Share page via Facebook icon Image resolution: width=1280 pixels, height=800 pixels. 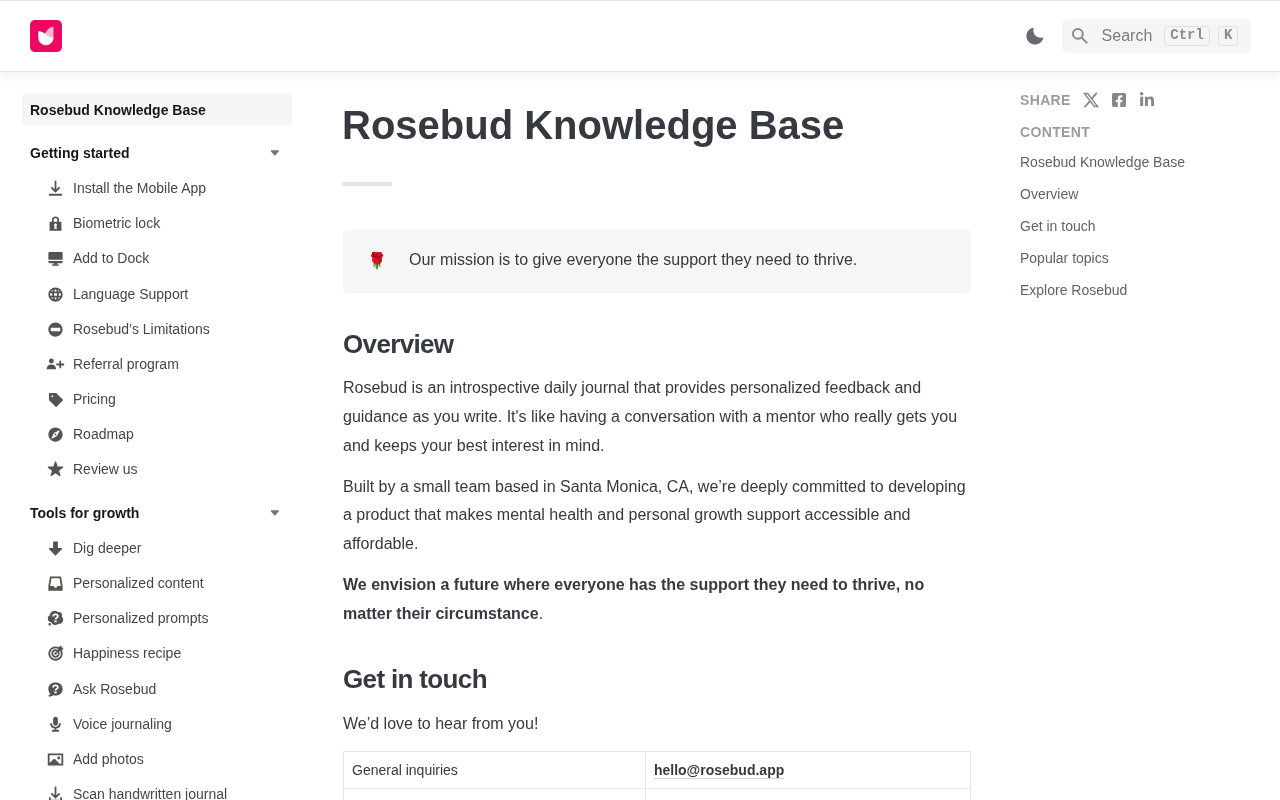[x=1119, y=100]
